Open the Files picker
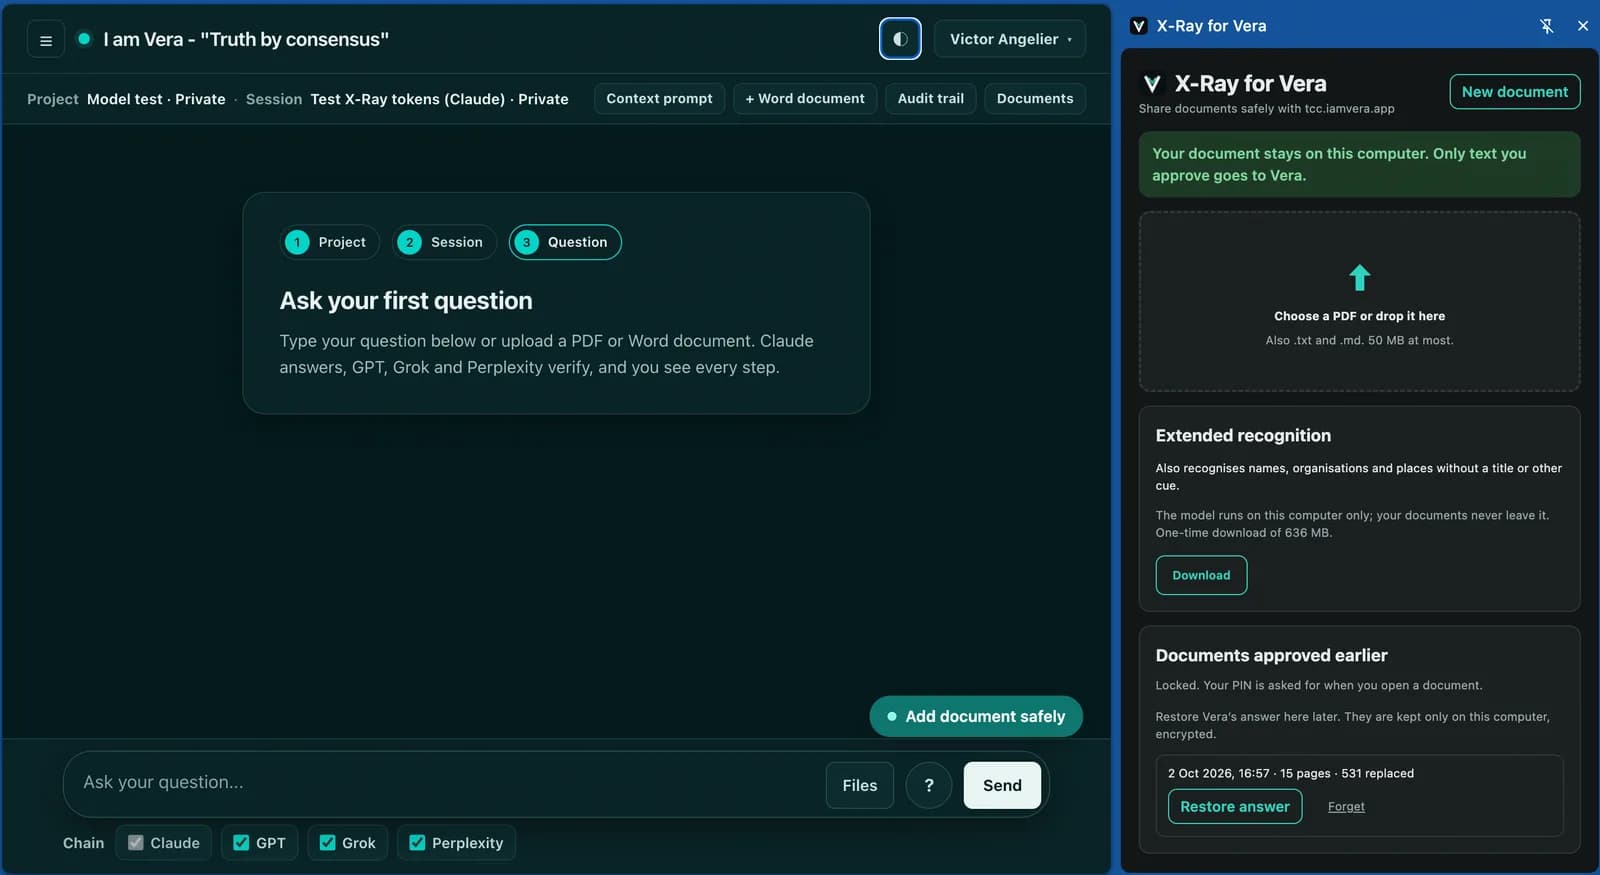Screen dimensions: 1600x875 coord(860,785)
